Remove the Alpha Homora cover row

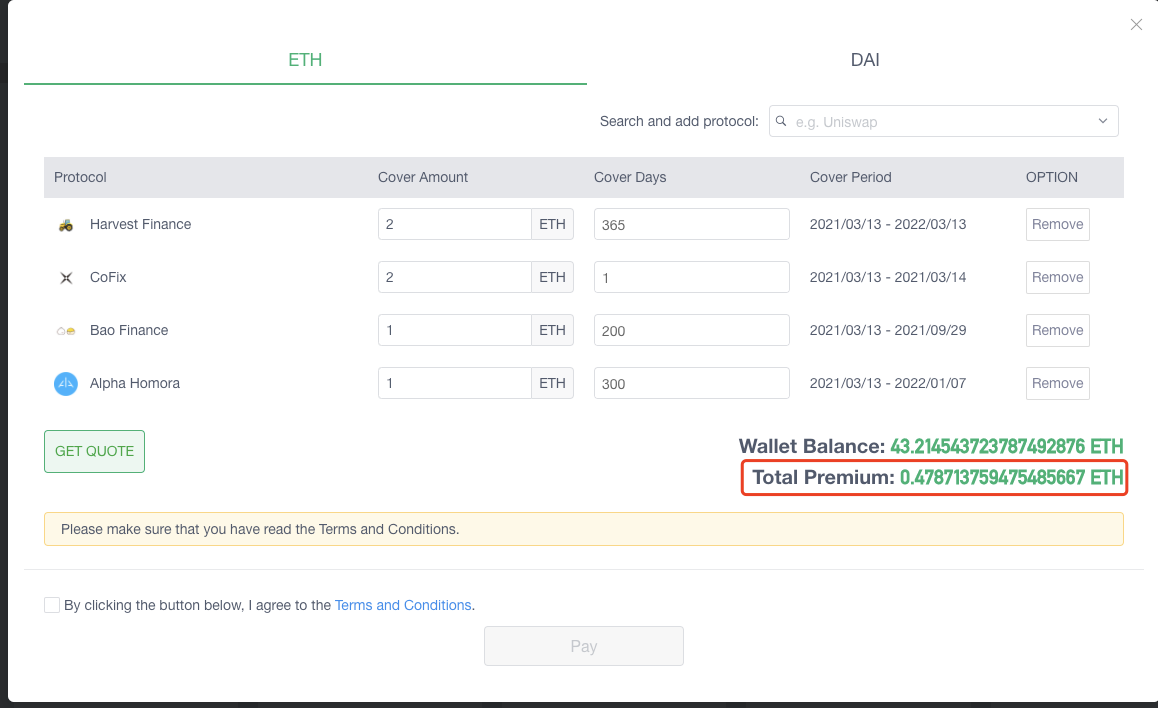click(x=1058, y=383)
